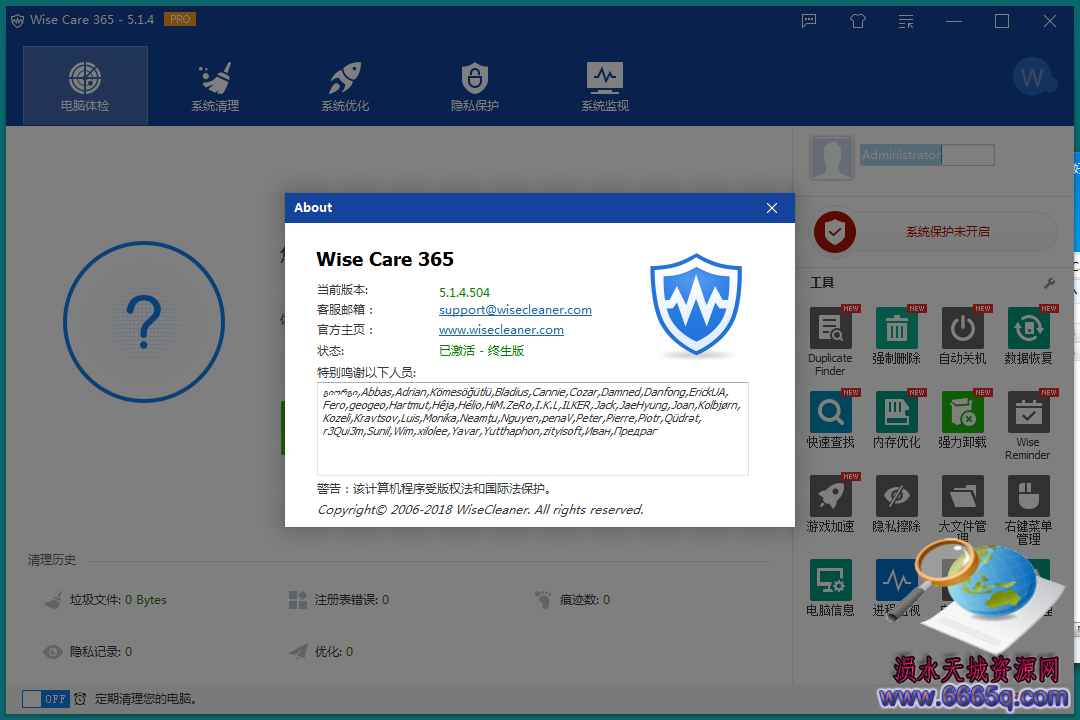This screenshot has width=1080, height=720.
Task: Click the Administrator username field
Action: [927, 155]
